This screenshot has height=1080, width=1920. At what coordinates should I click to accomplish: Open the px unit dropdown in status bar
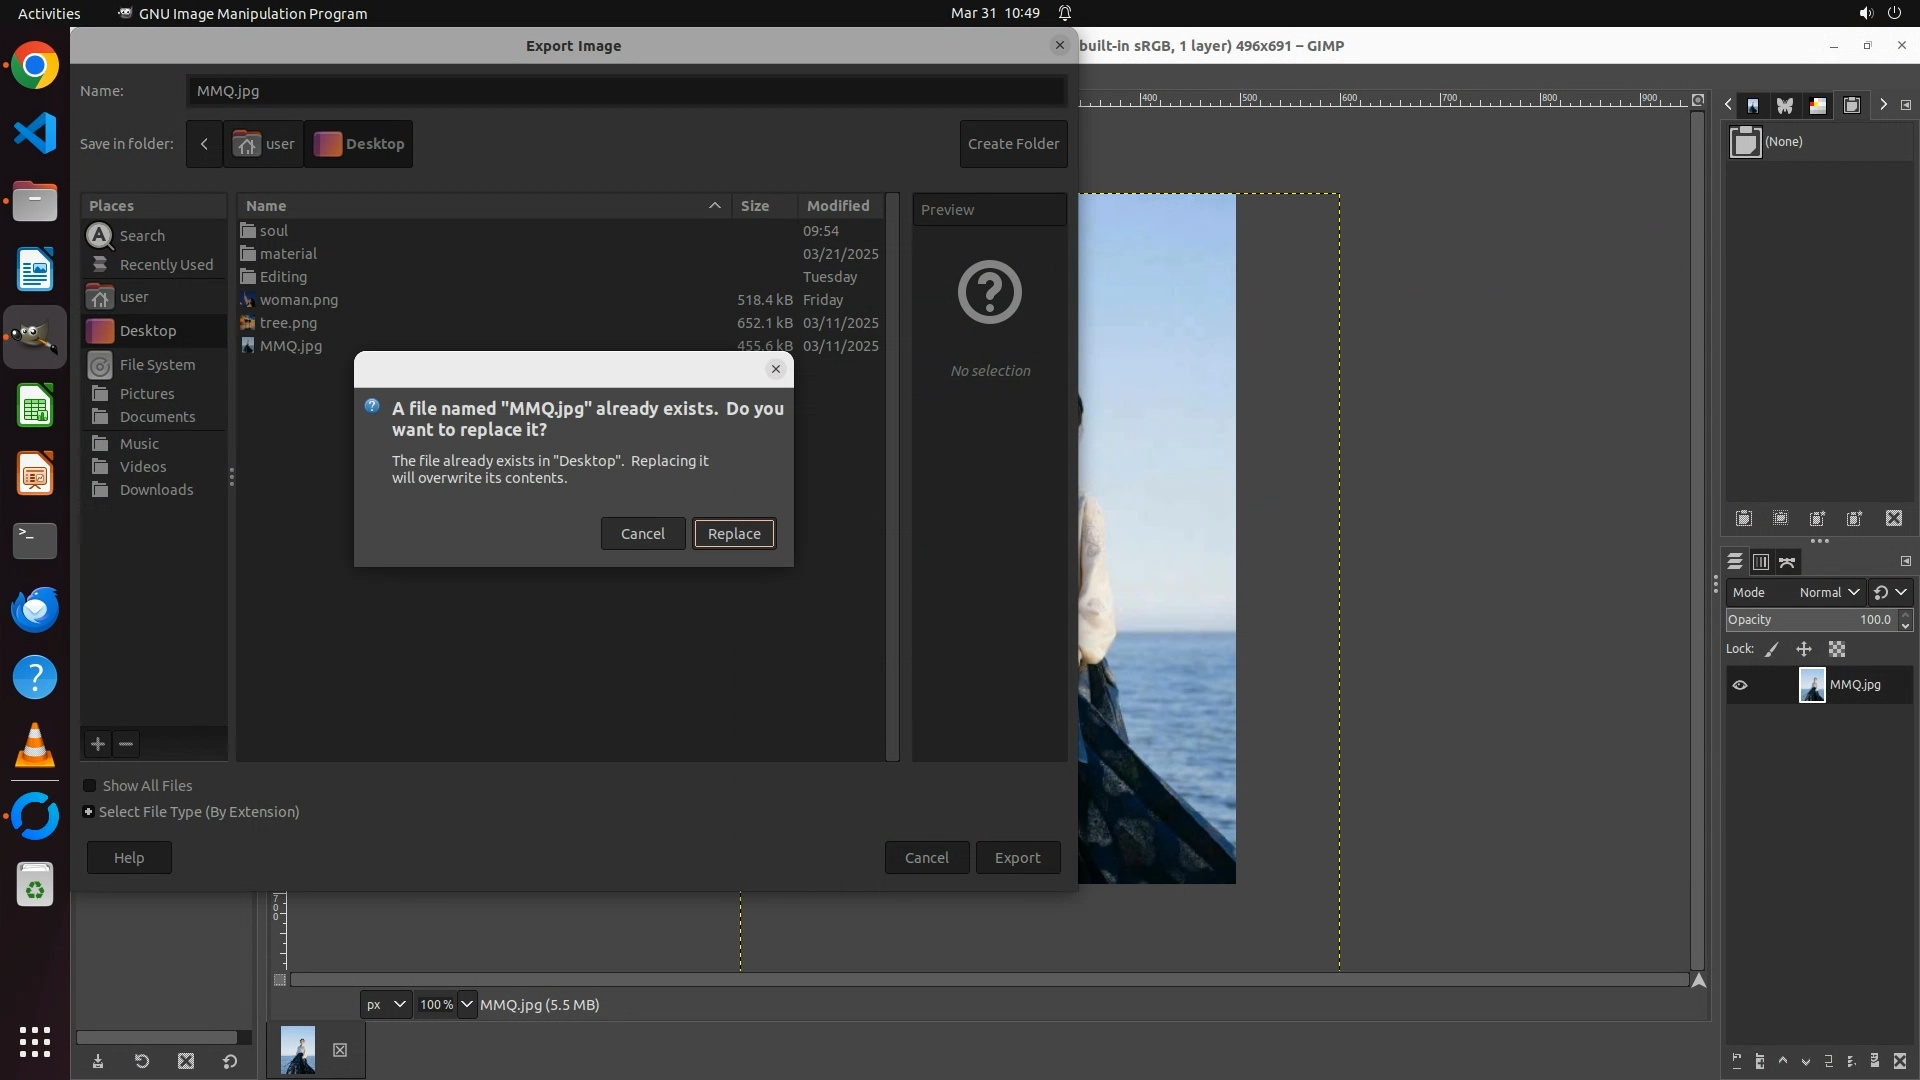click(x=385, y=1005)
